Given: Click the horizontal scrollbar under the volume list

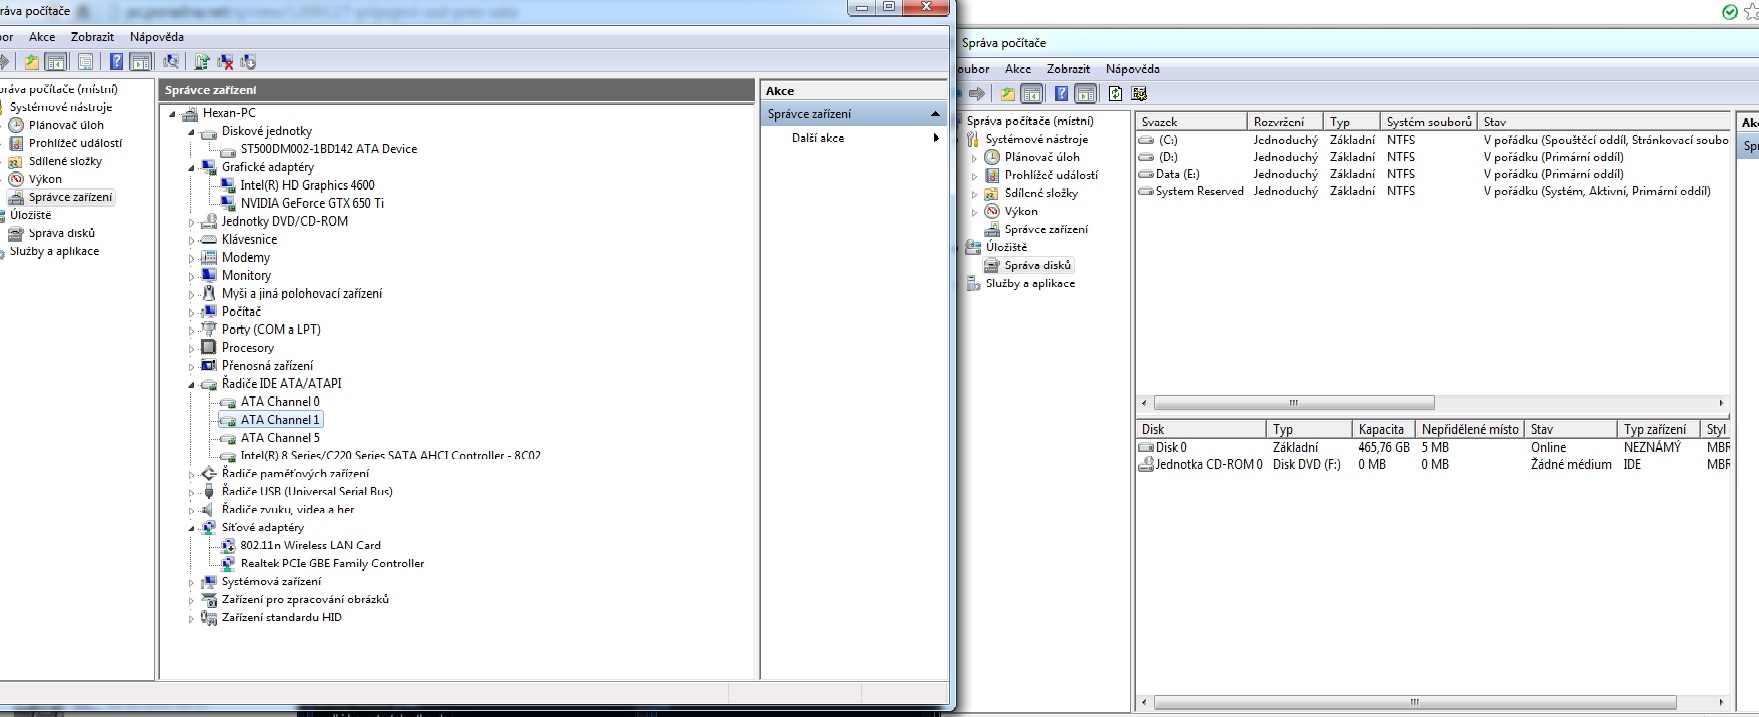Looking at the screenshot, I should pos(1294,403).
